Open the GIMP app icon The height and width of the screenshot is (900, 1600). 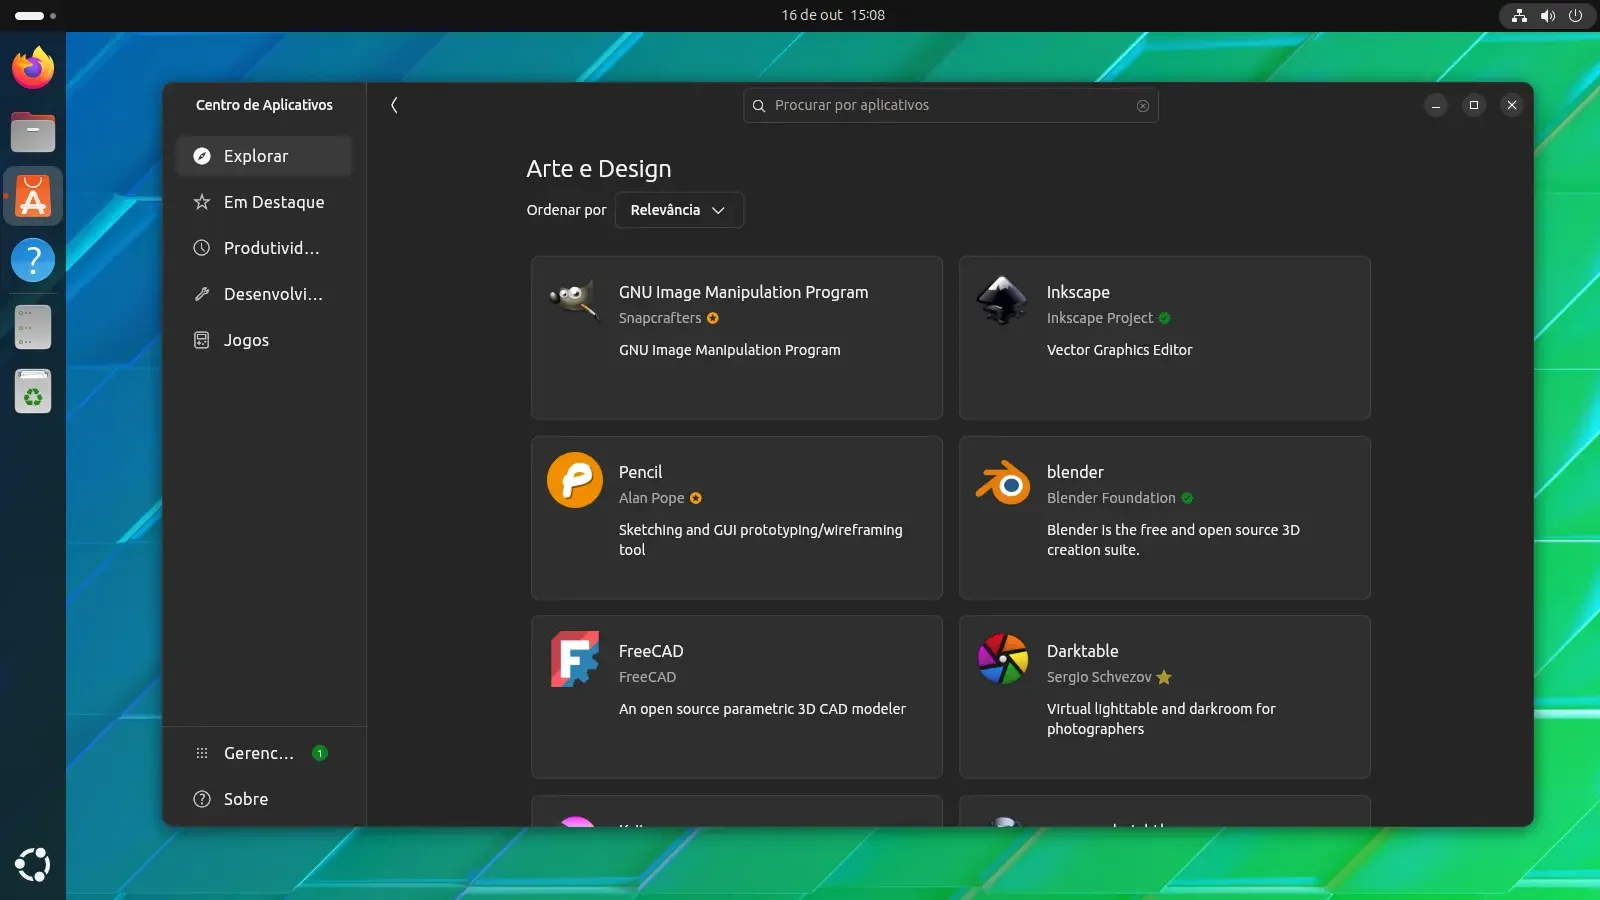pos(574,299)
